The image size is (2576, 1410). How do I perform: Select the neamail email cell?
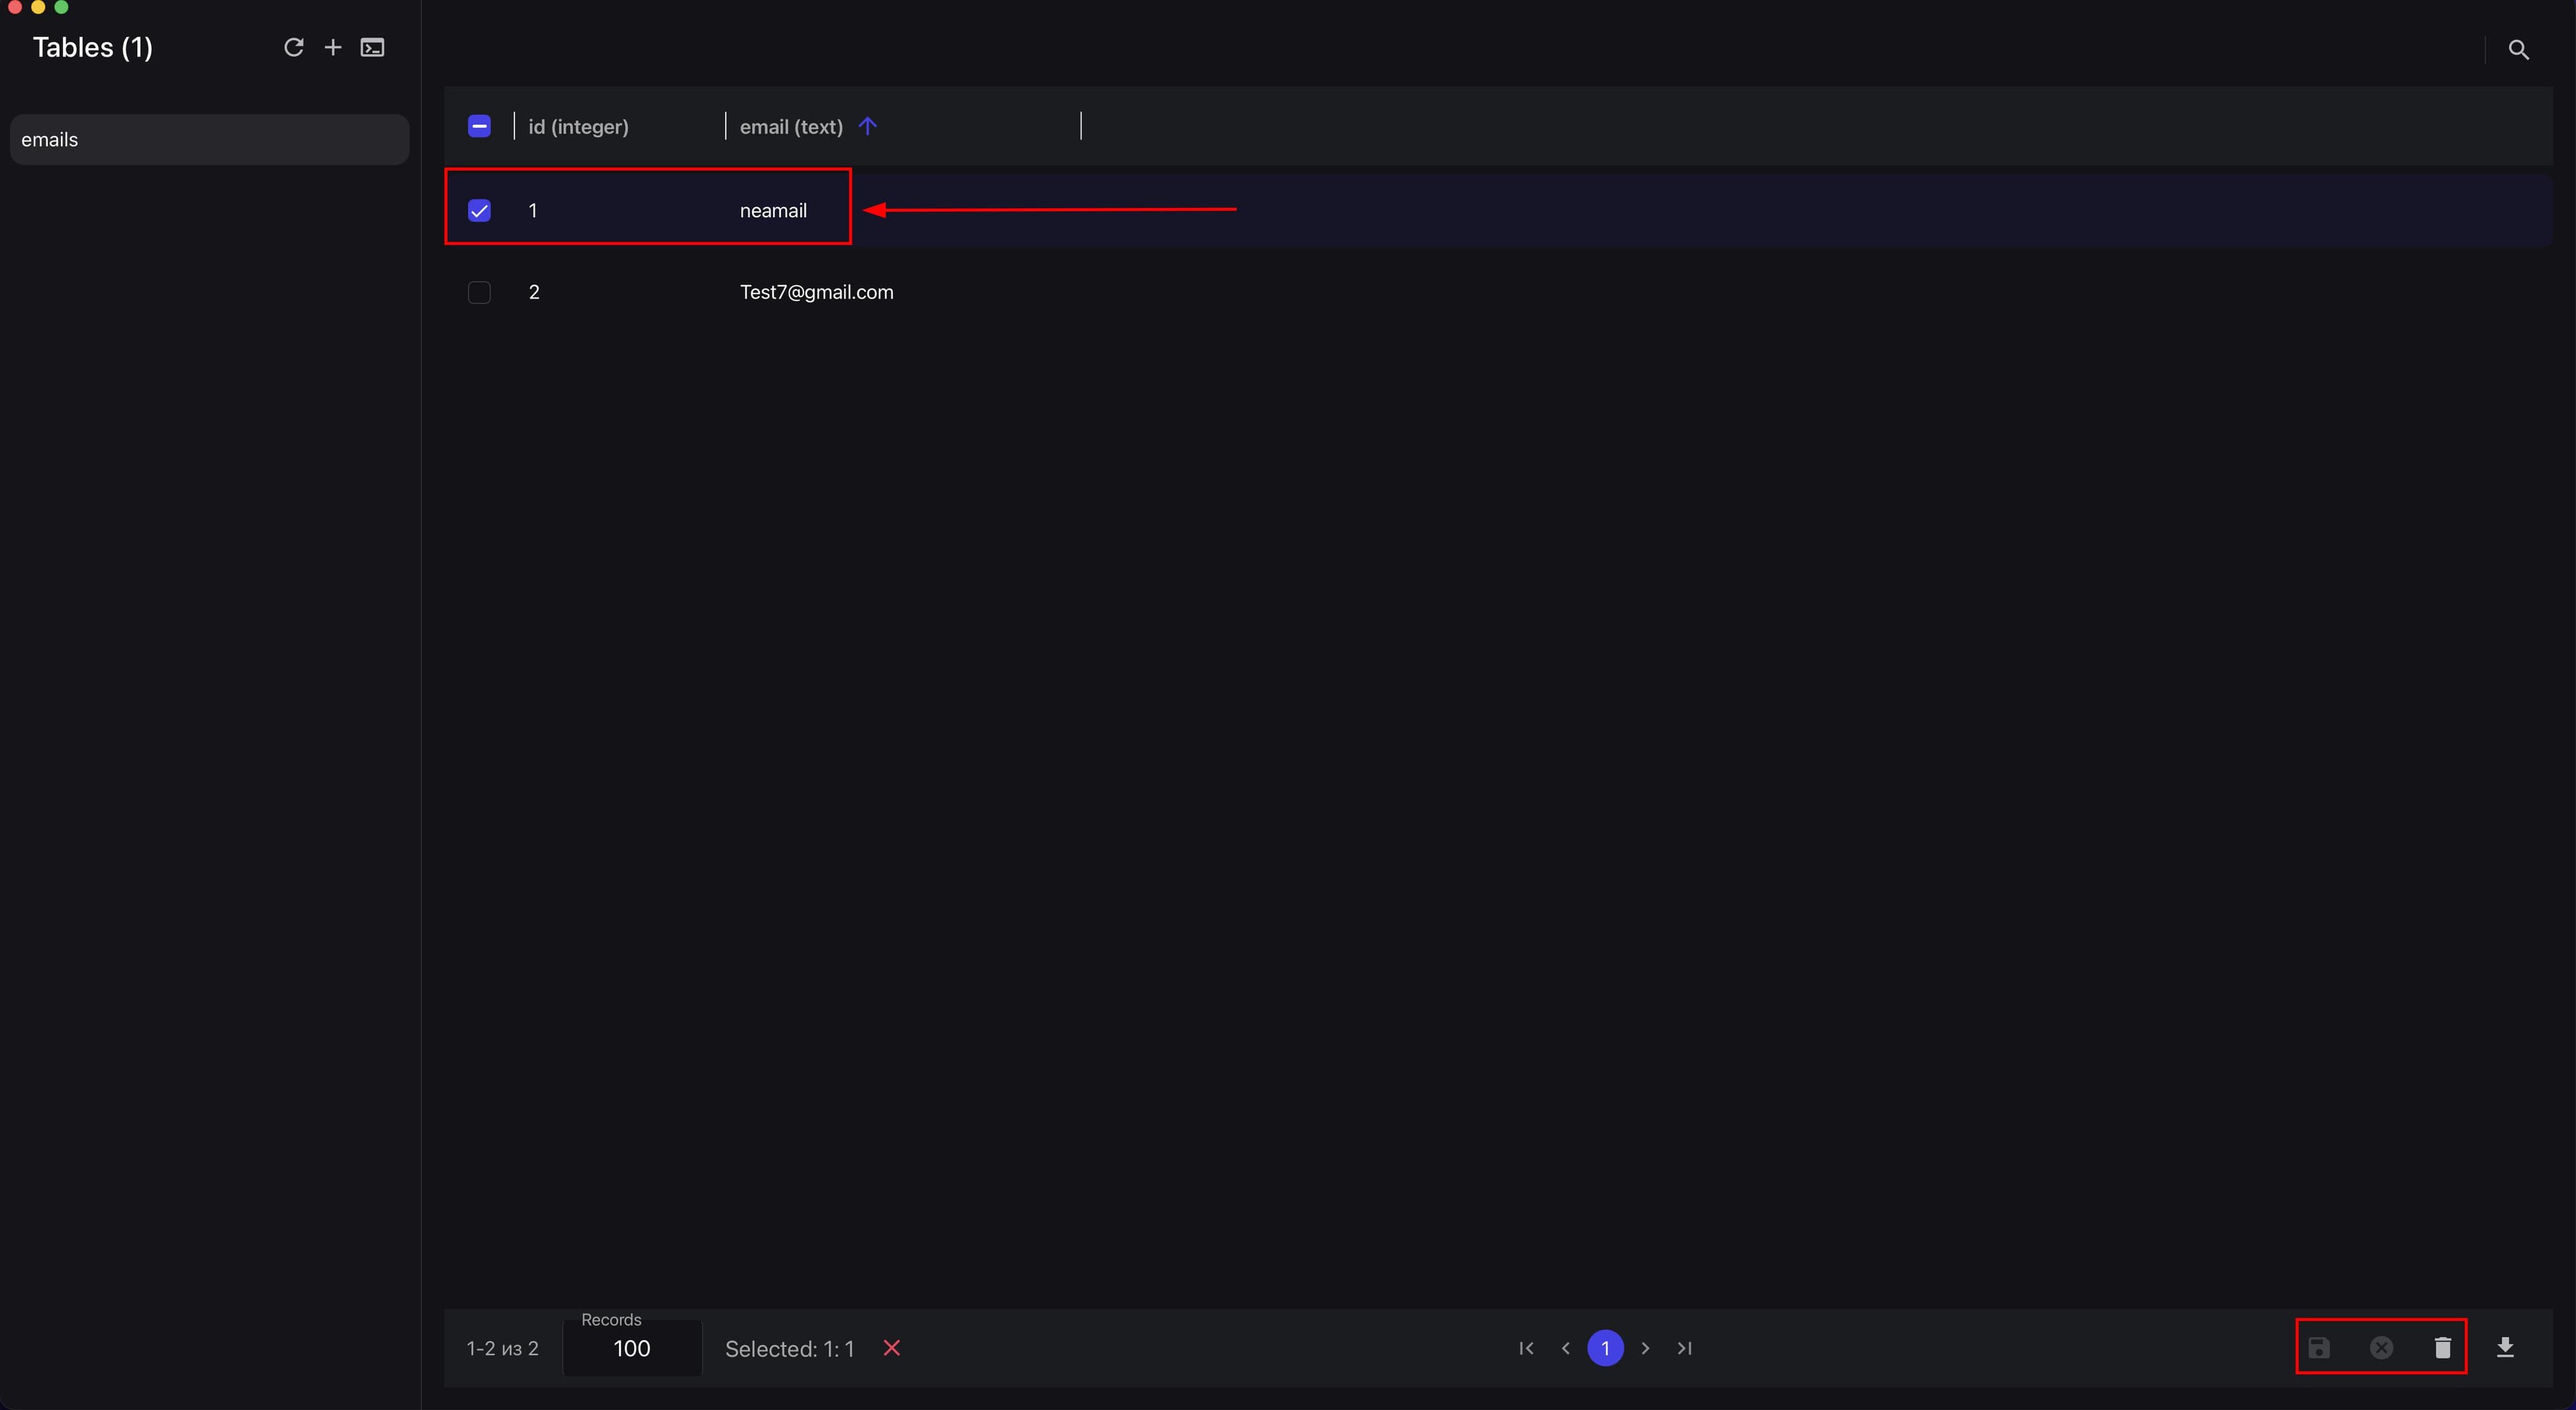pos(773,210)
